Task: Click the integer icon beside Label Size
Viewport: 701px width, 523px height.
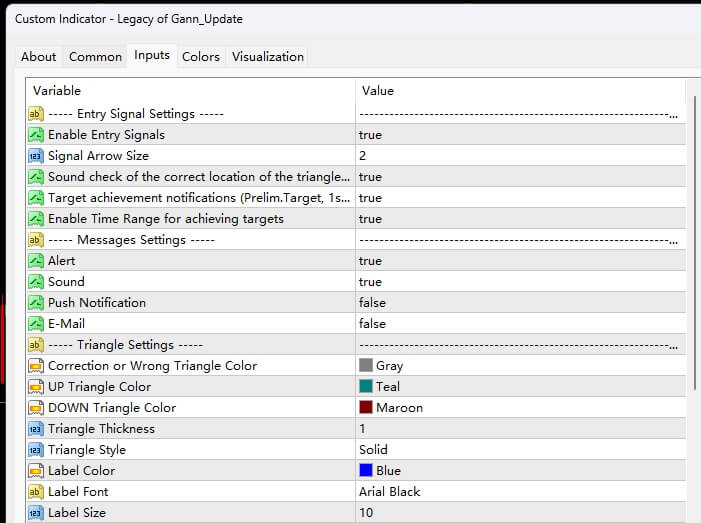Action: 36,513
